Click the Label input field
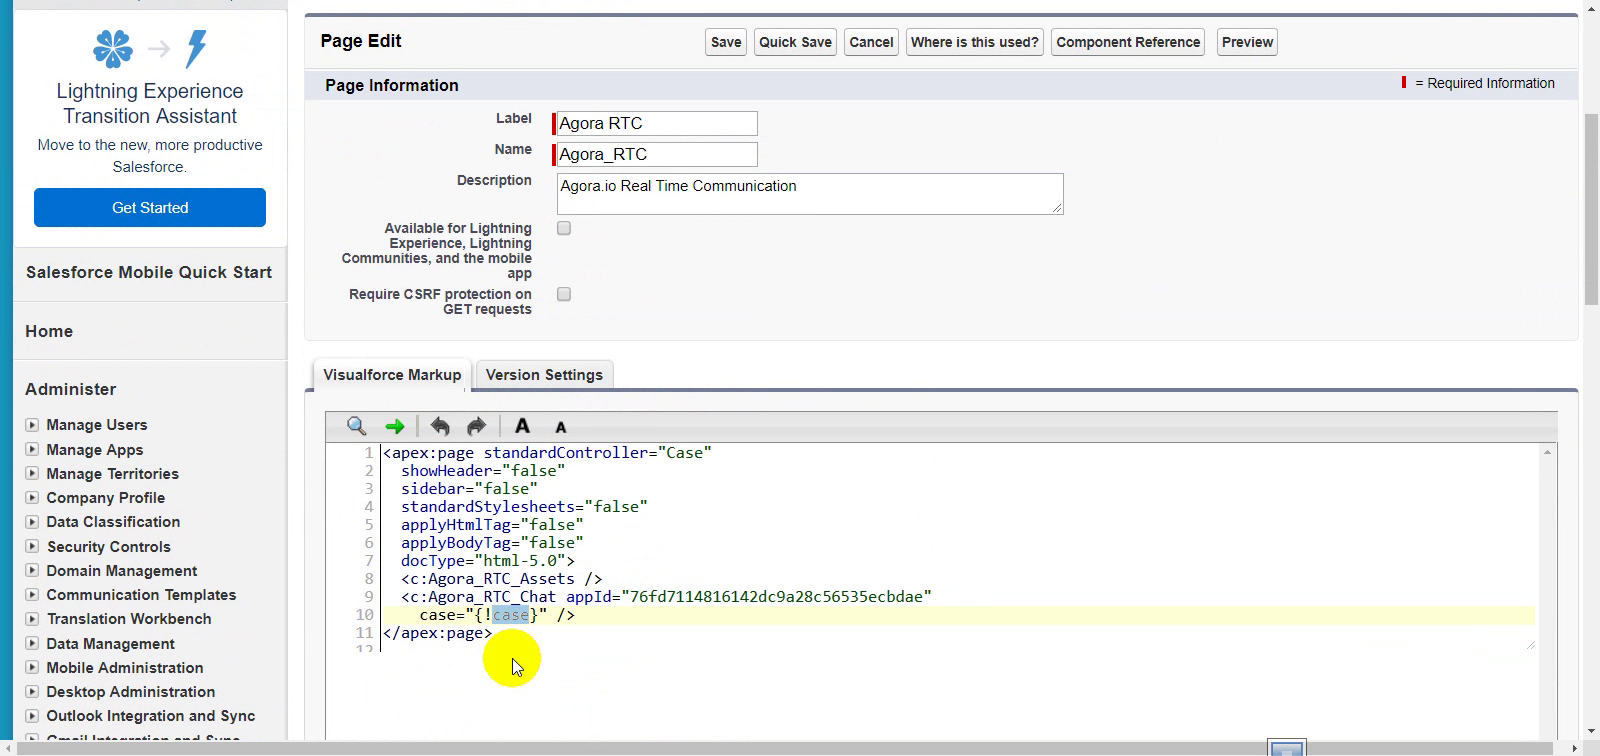 656,124
